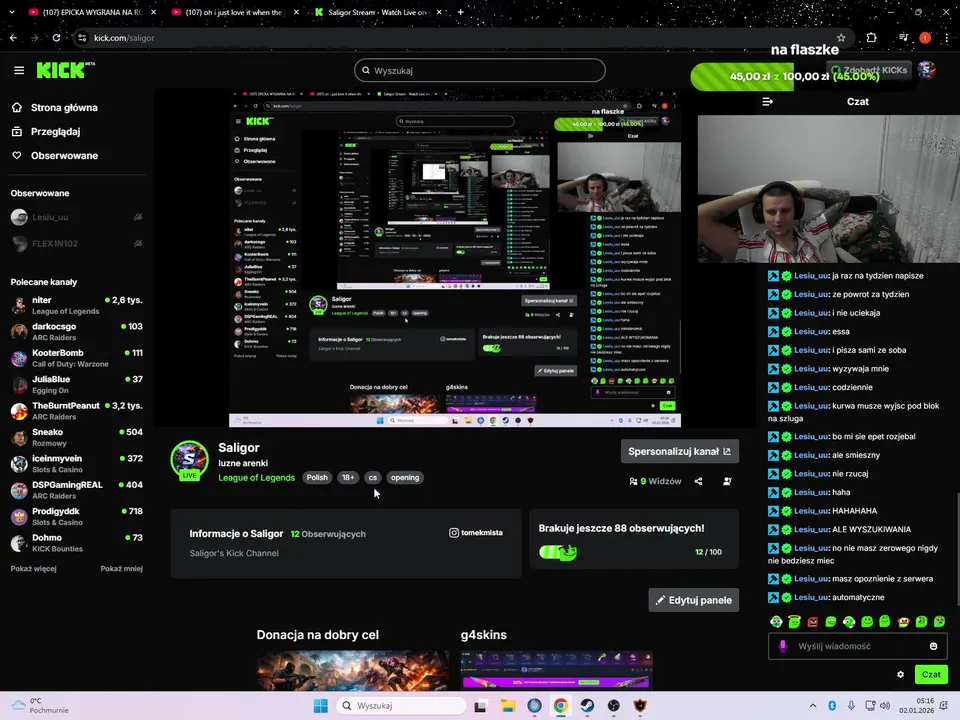960x720 pixels.
Task: Open the emoji picker in chat input
Action: 933,646
